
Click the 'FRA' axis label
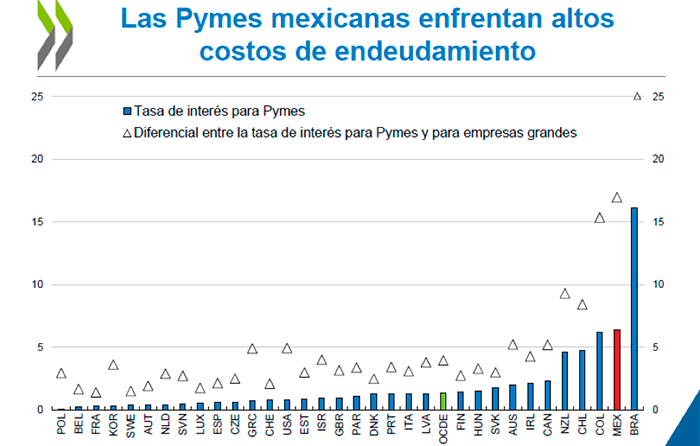pos(96,424)
